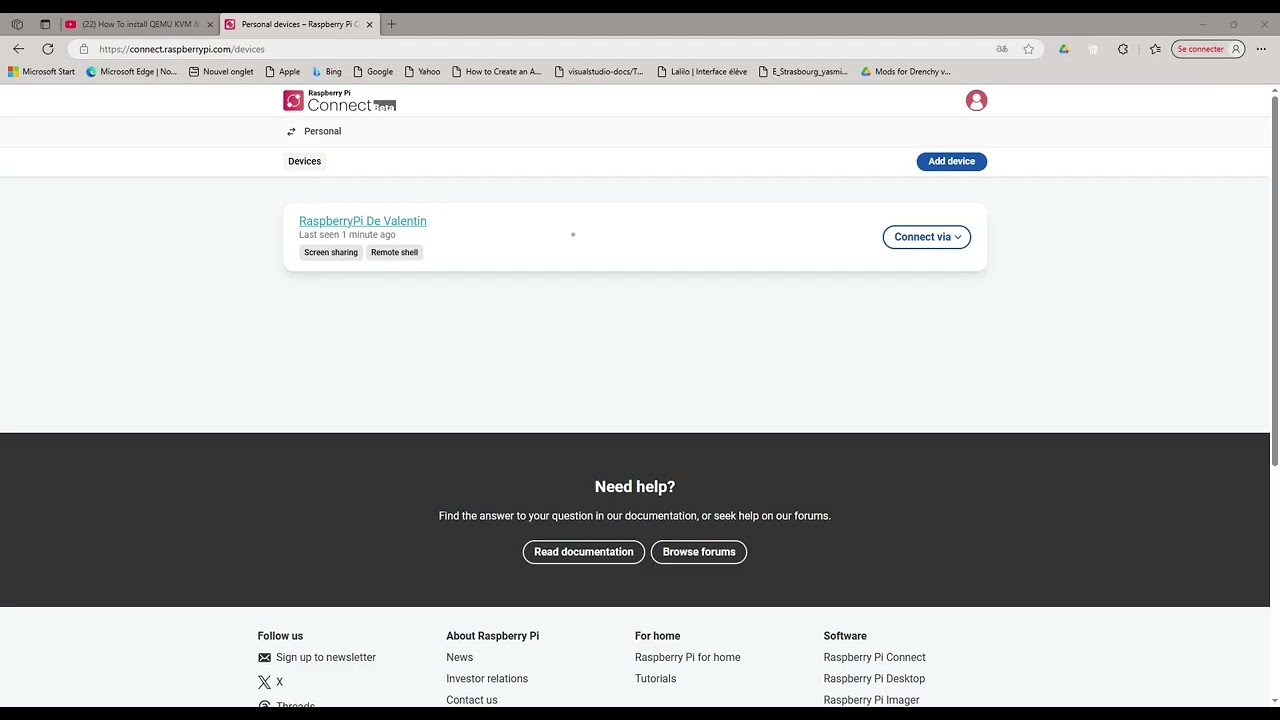Open Raspberry Pi for home link

(688, 658)
